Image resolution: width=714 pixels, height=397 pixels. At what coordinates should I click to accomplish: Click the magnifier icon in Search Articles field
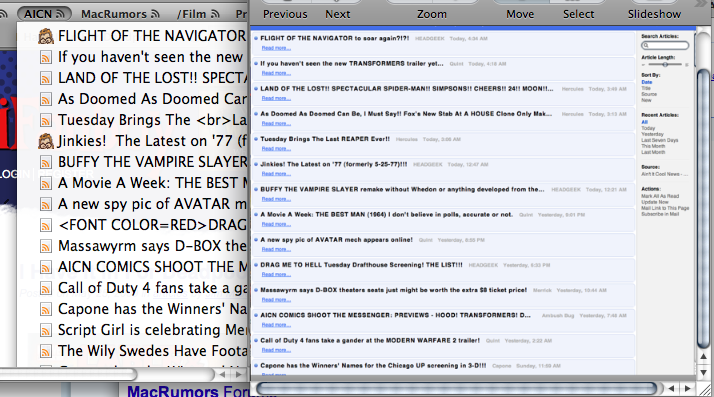coord(646,46)
